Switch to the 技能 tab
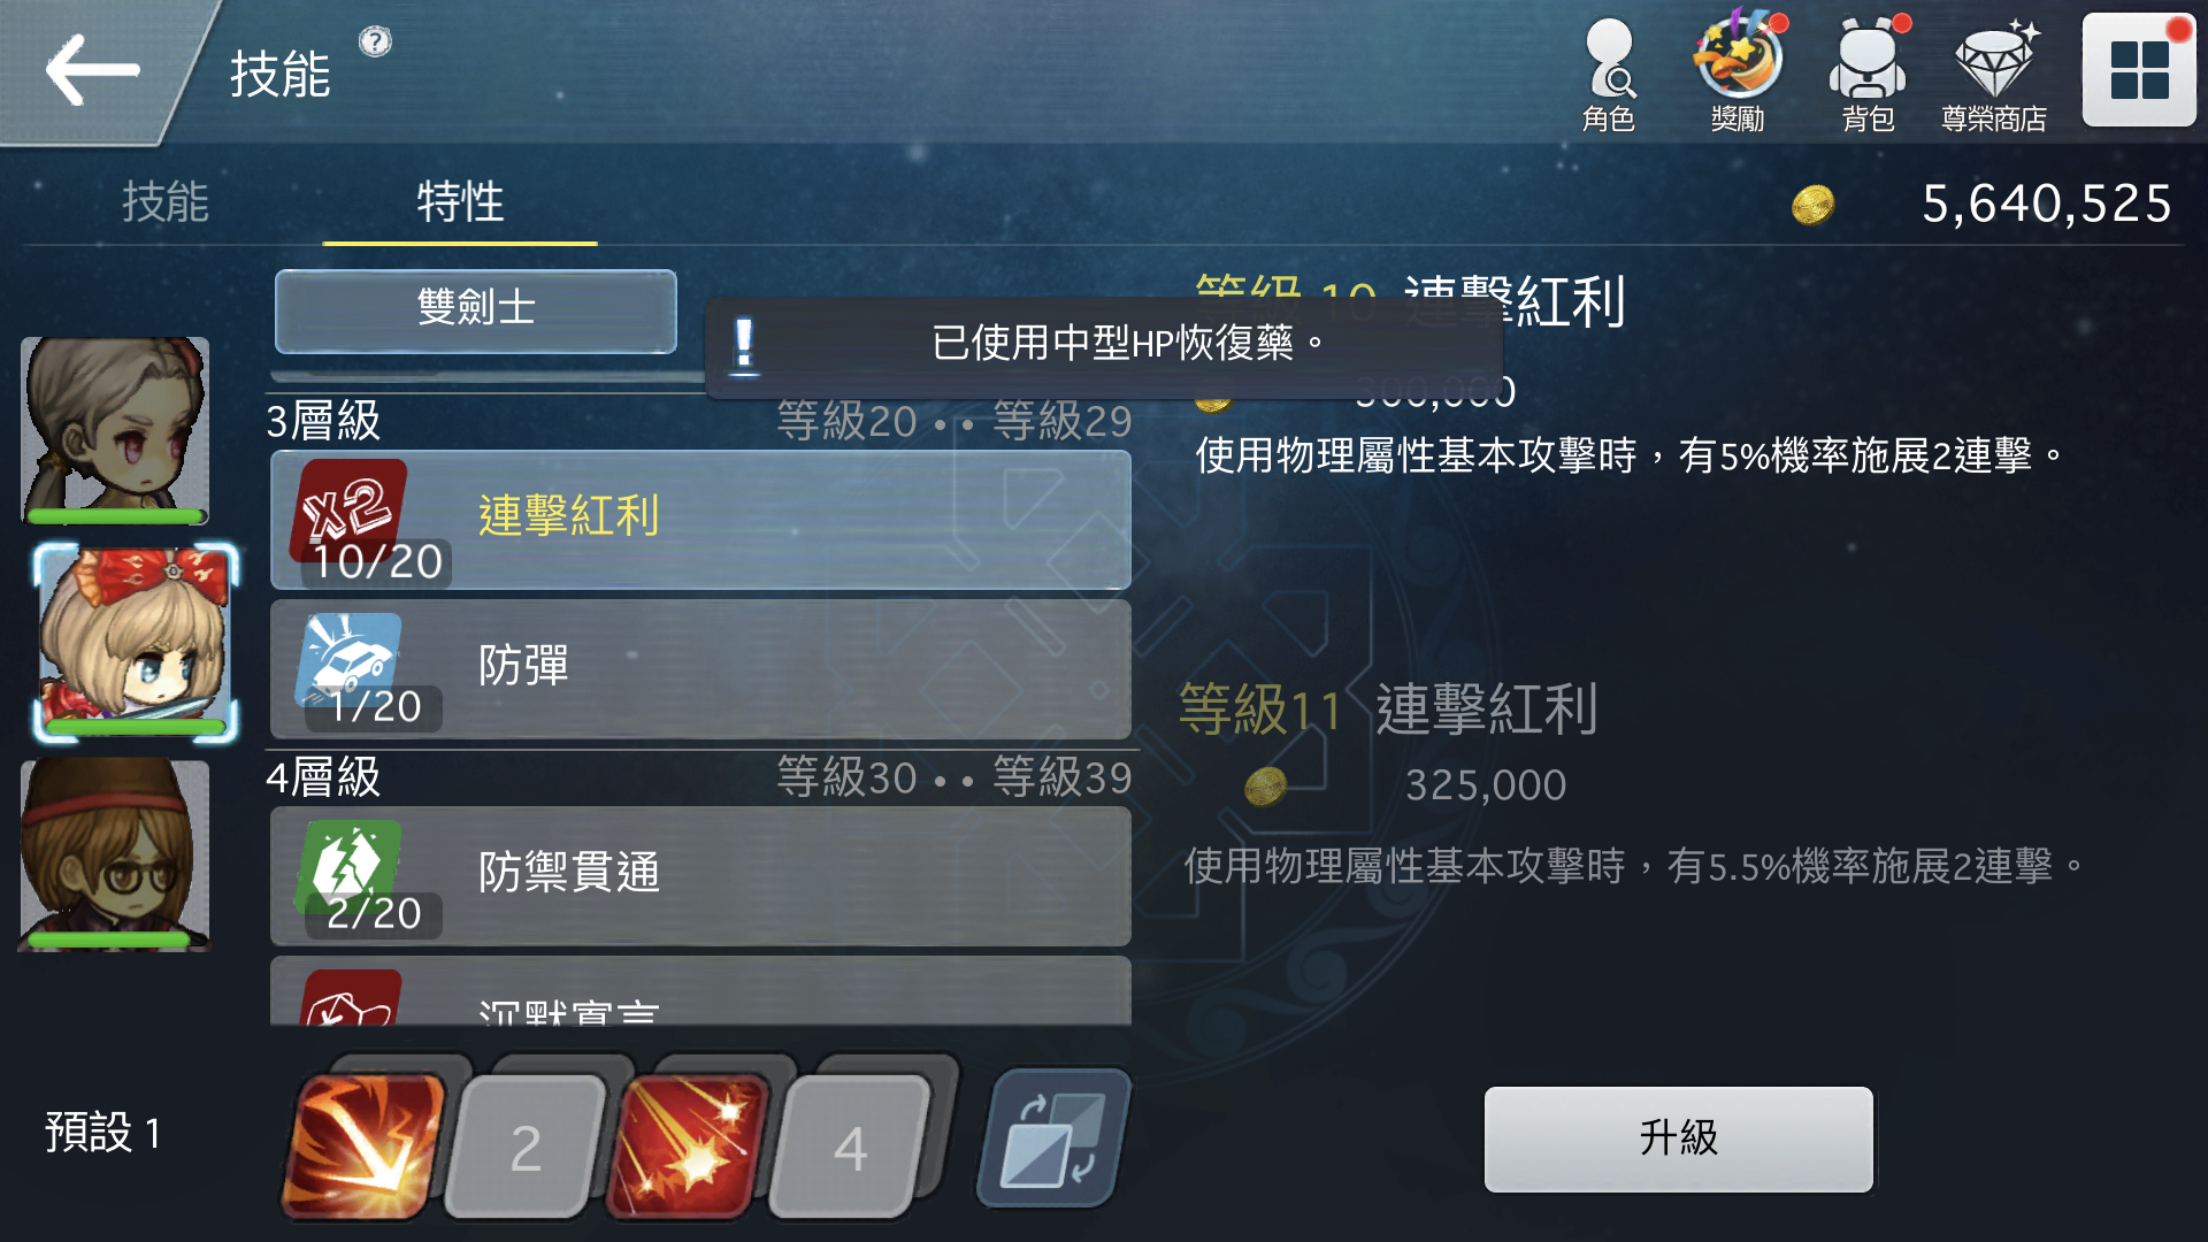This screenshot has height=1242, width=2208. point(165,202)
